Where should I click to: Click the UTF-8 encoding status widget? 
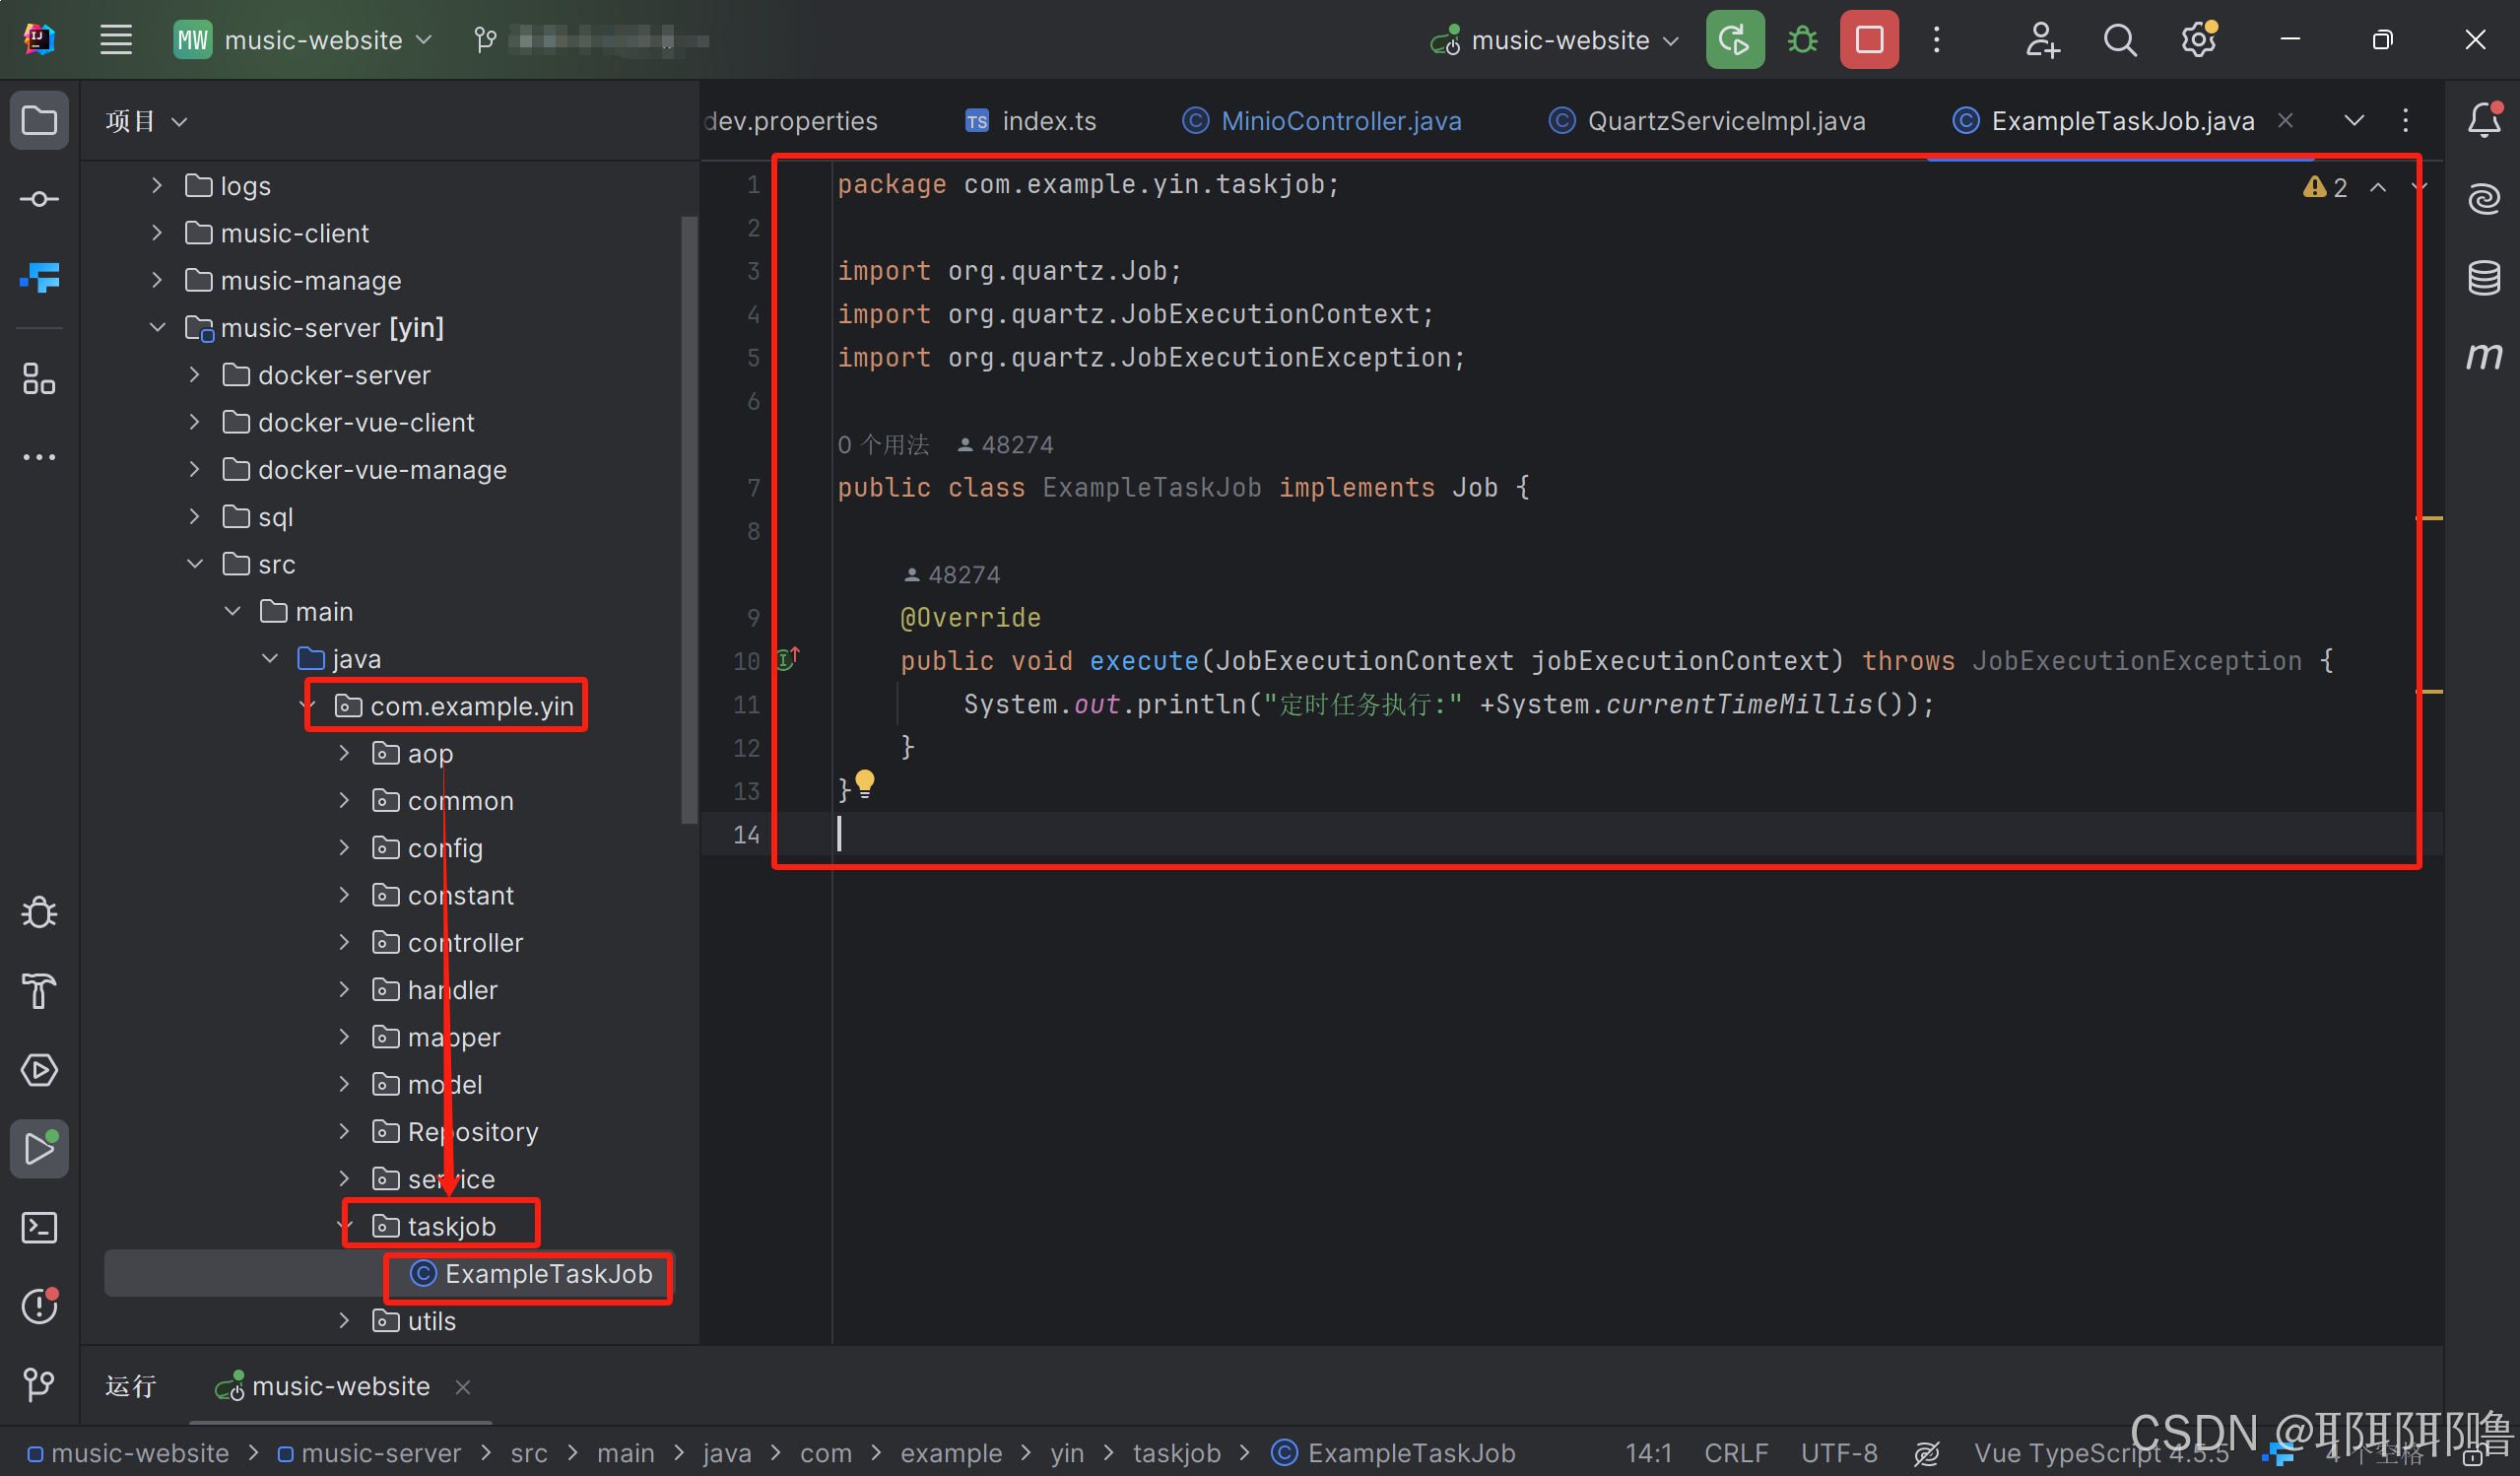click(x=1838, y=1452)
